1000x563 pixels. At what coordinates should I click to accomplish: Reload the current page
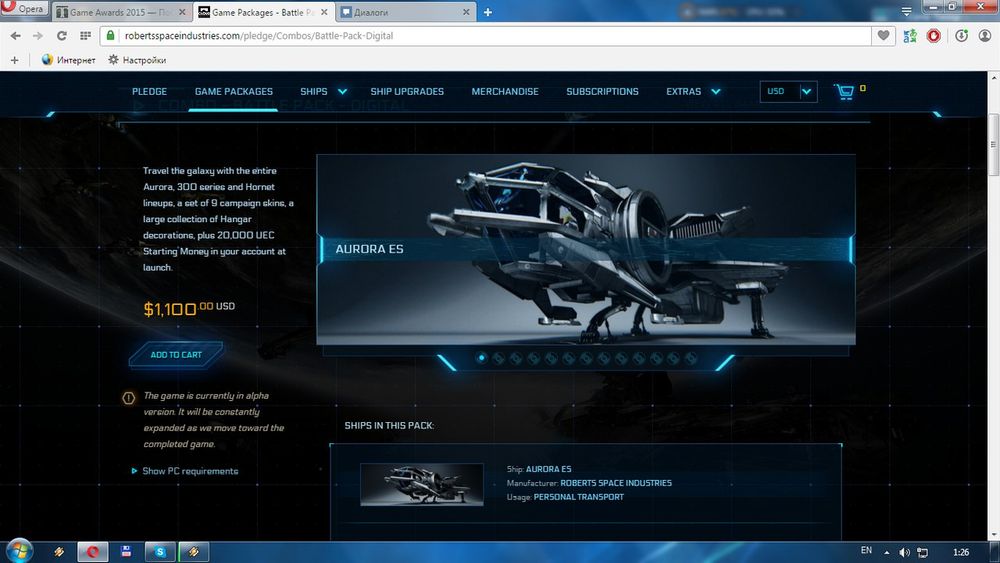[x=61, y=36]
